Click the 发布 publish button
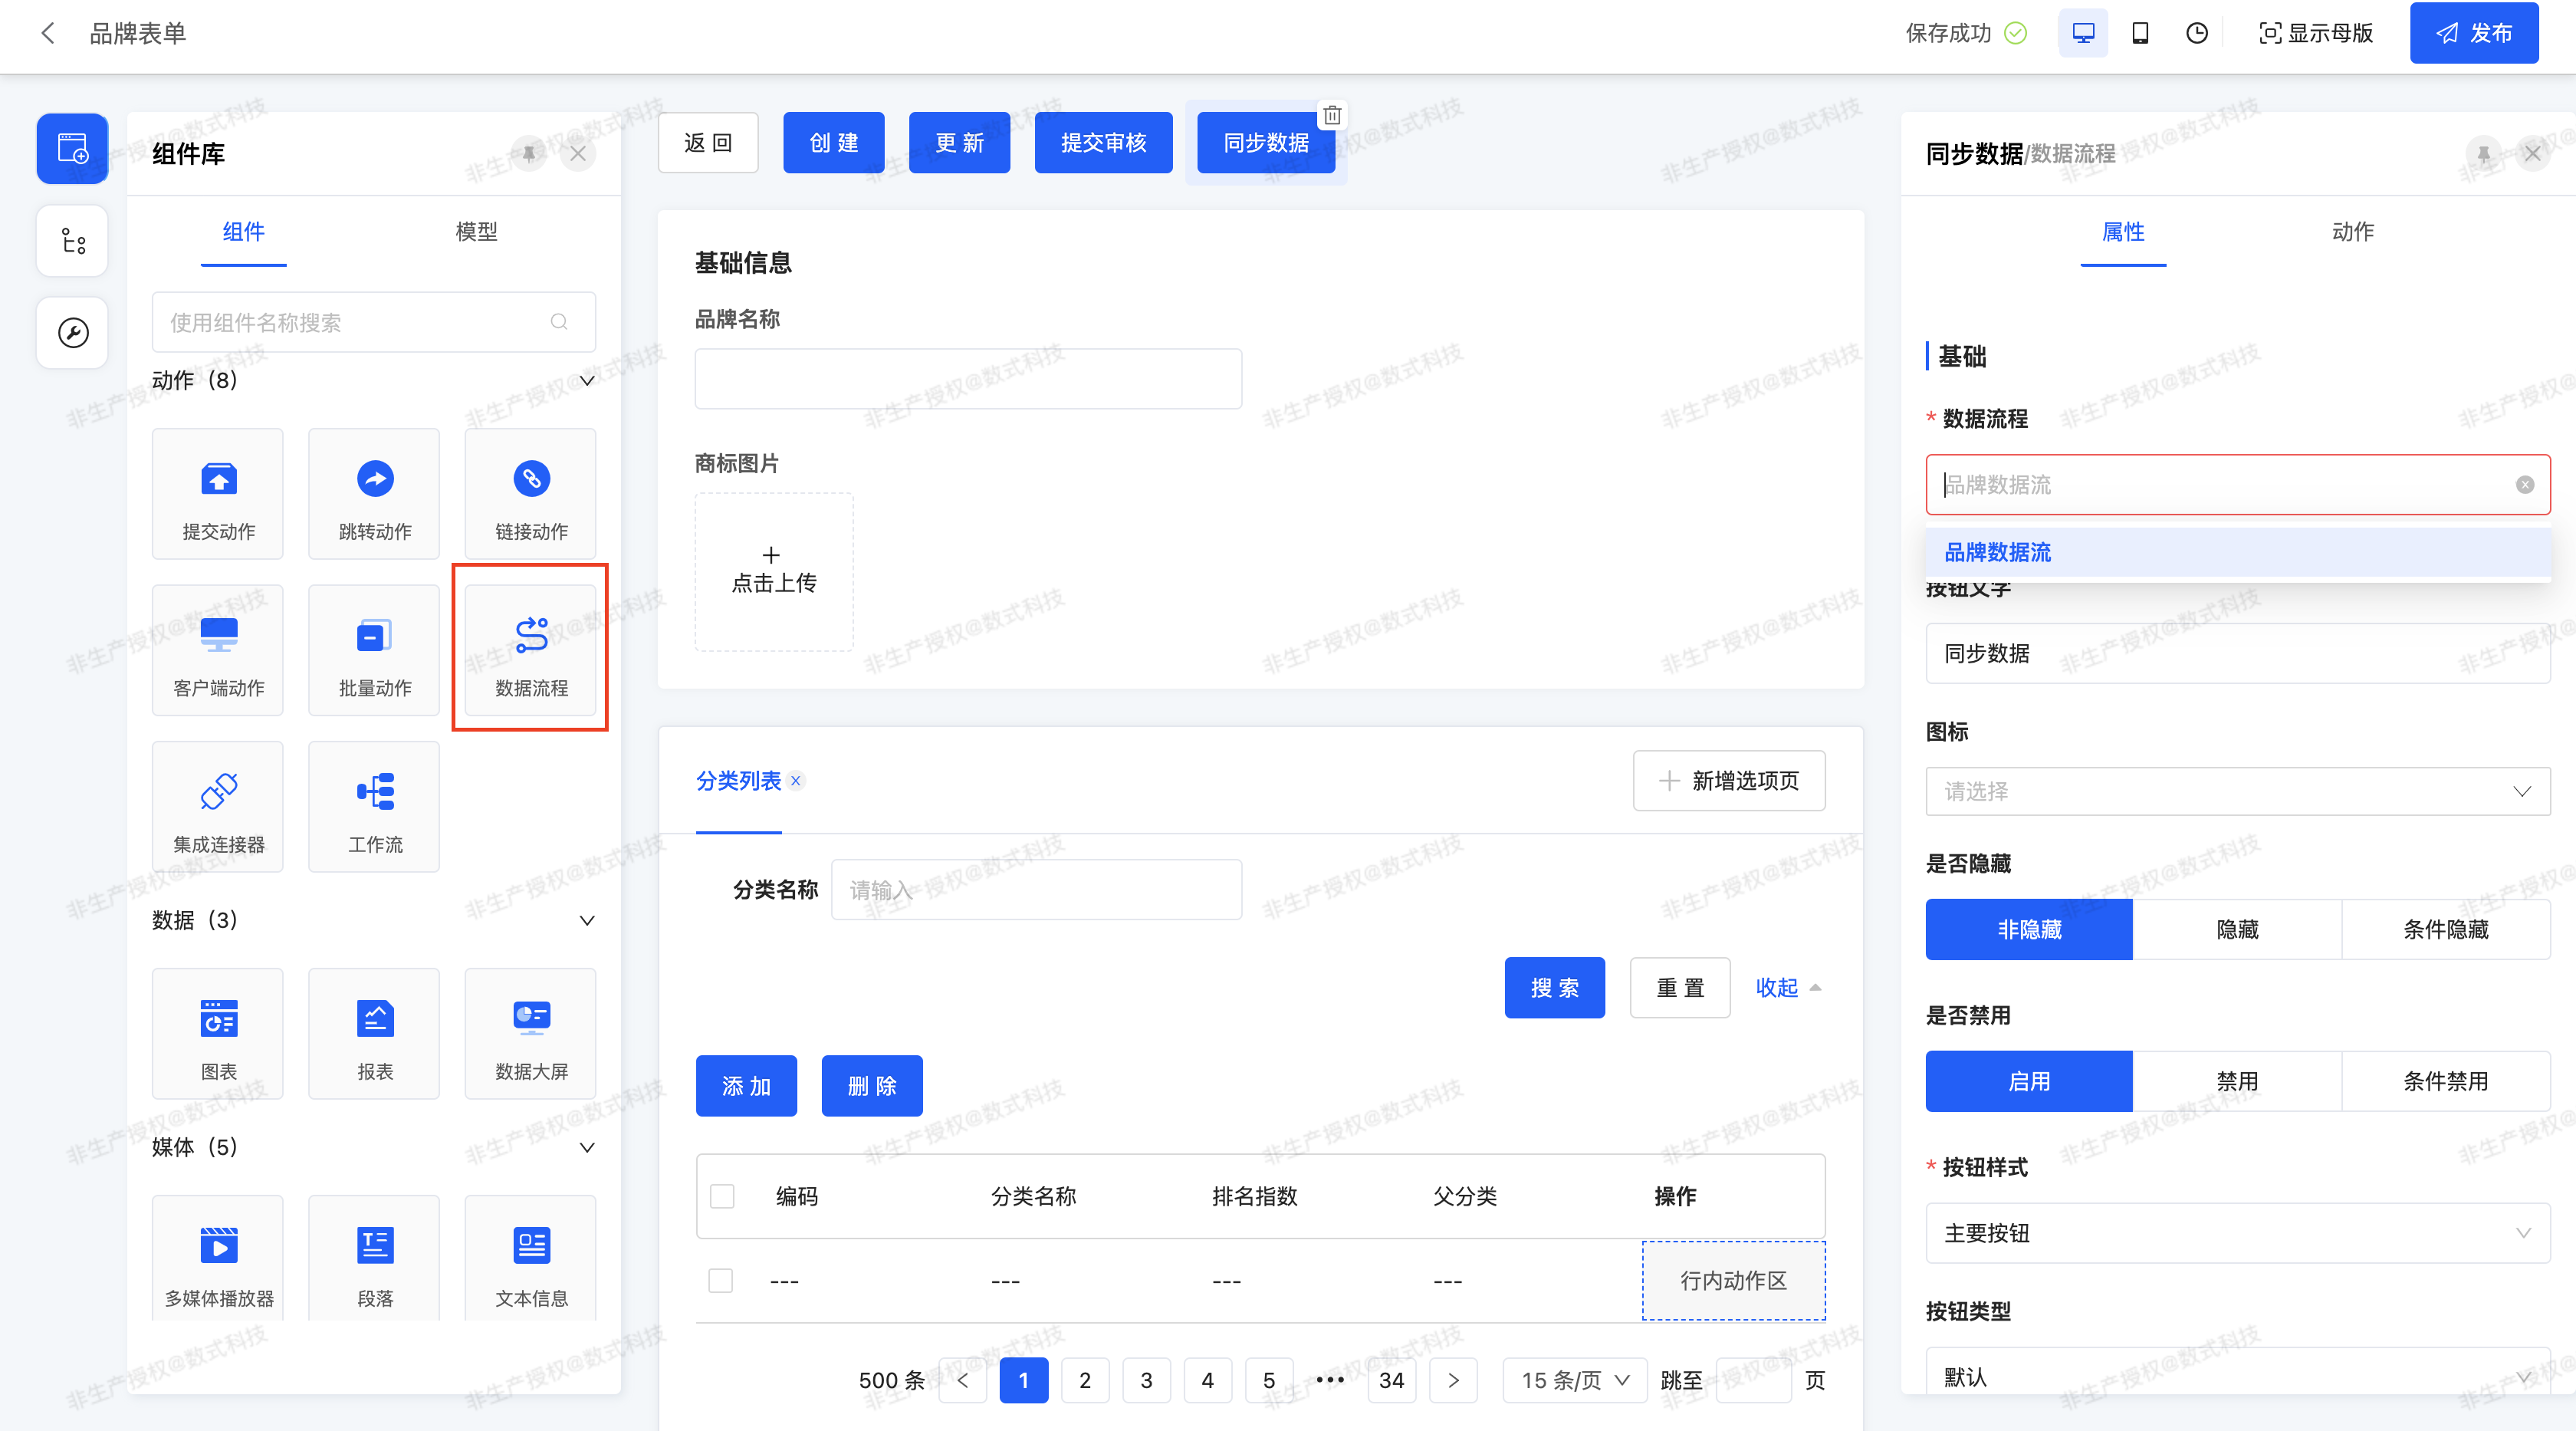 [x=2474, y=33]
